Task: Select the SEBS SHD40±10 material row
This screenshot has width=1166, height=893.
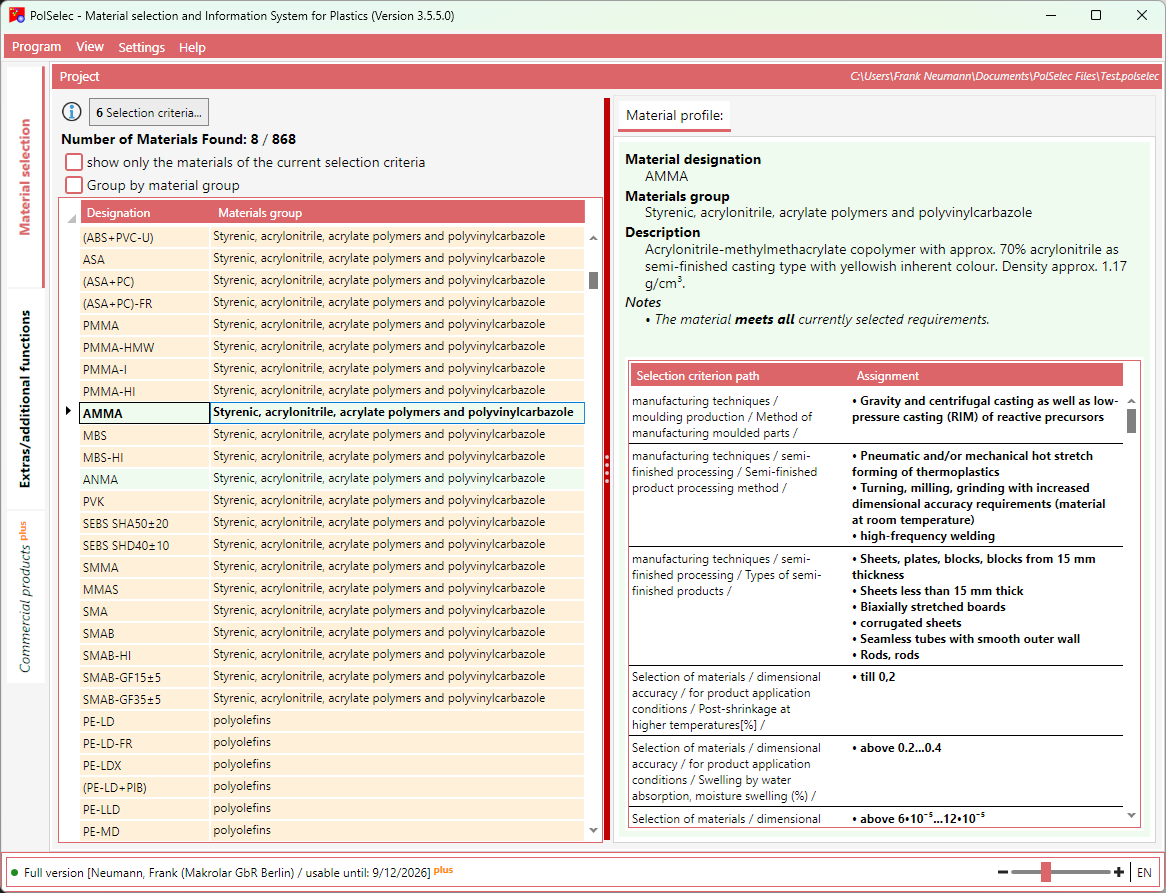Action: [x=332, y=545]
